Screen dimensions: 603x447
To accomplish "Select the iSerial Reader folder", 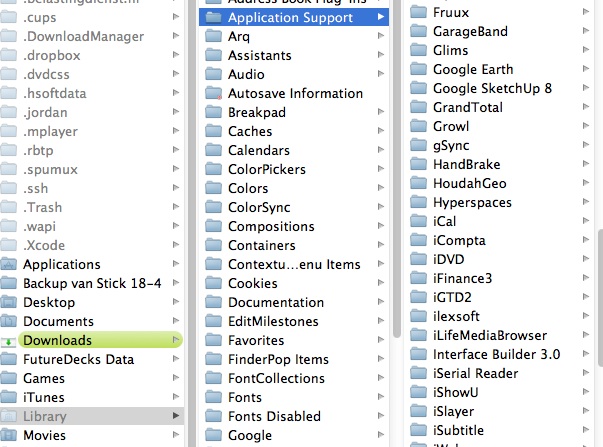I will [500, 373].
